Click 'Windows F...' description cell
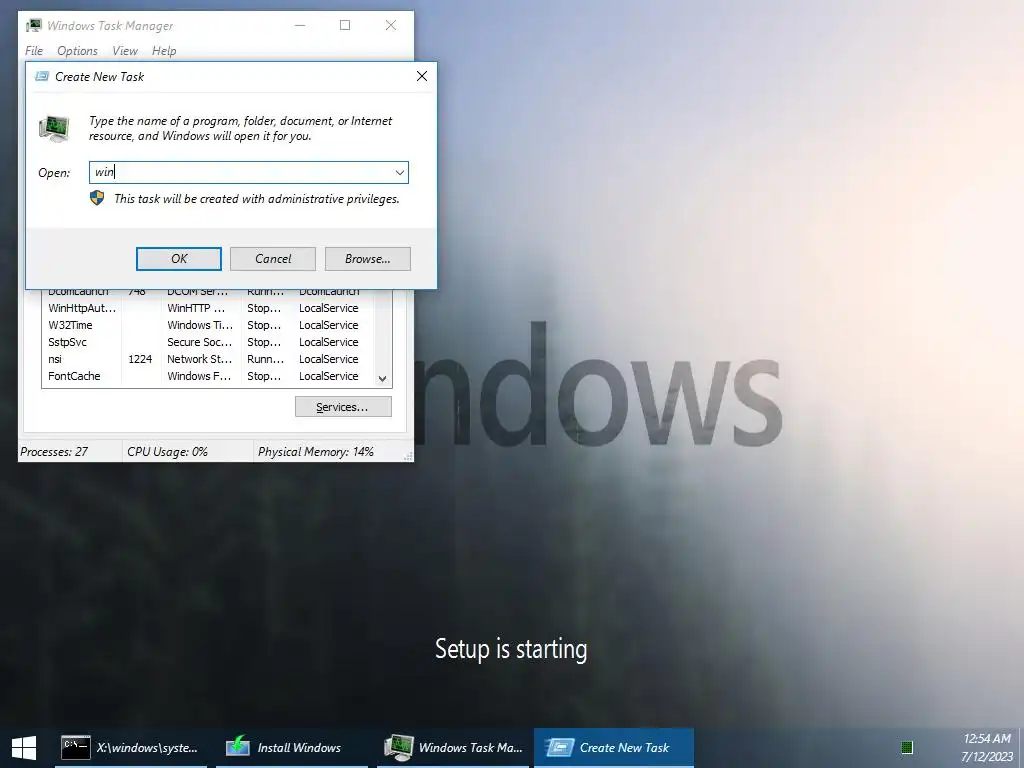1024x768 pixels. coord(199,376)
